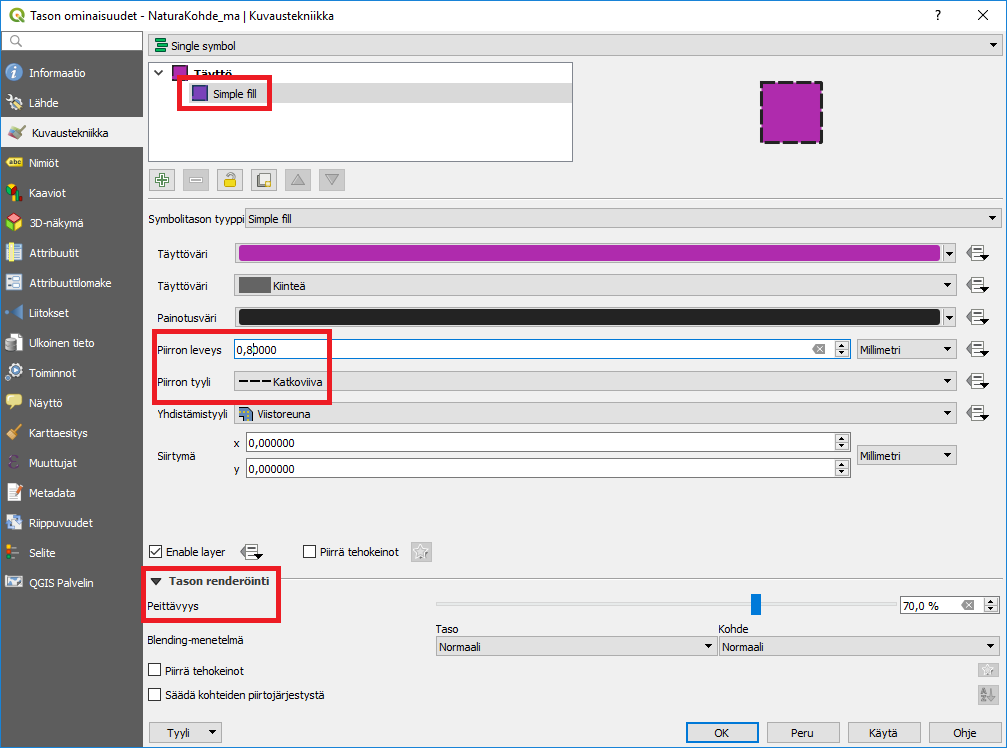This screenshot has width=1007, height=748.
Task: Select the Simple fill tree item
Action: pyautogui.click(x=234, y=93)
